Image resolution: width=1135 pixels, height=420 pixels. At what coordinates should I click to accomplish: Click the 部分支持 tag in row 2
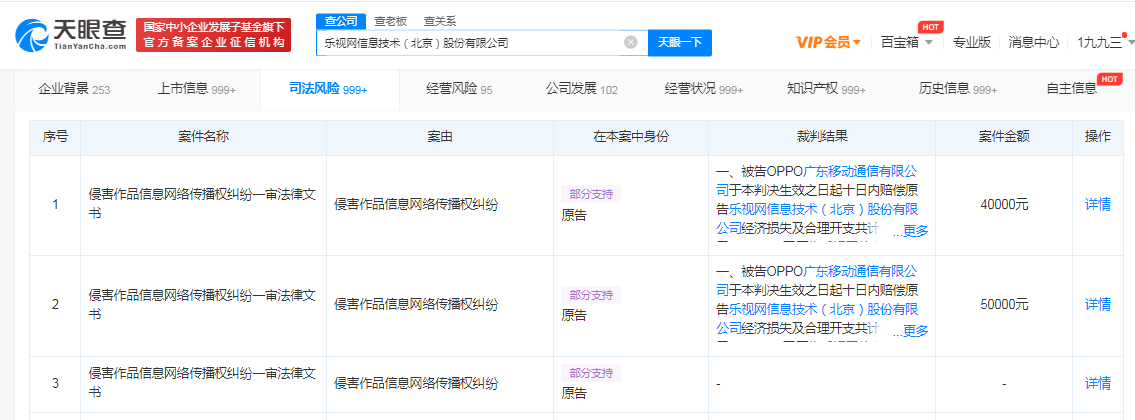[x=591, y=295]
